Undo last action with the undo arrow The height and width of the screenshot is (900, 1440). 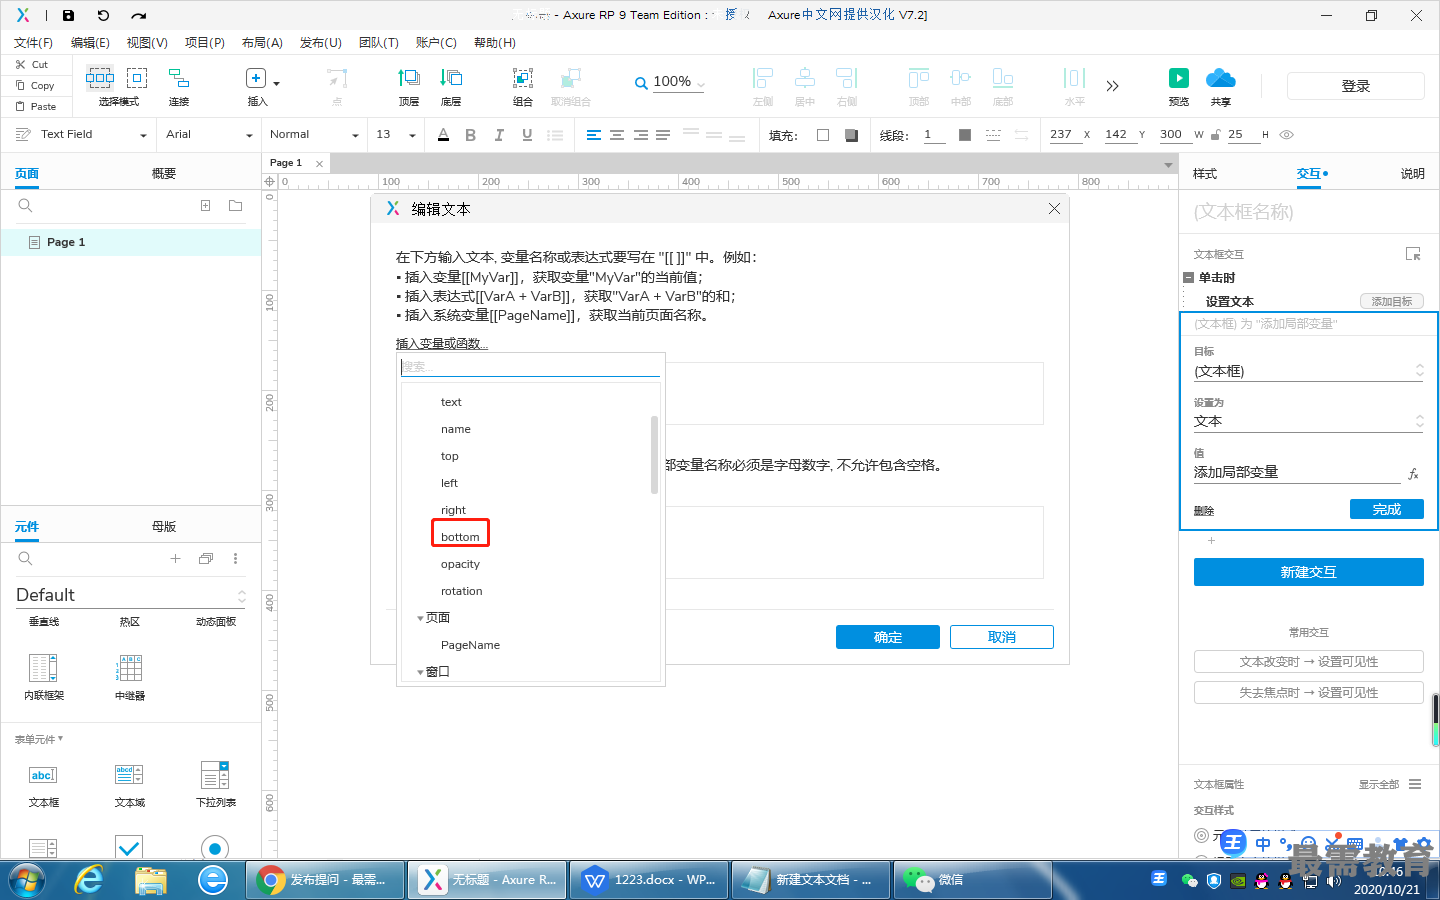tap(103, 15)
